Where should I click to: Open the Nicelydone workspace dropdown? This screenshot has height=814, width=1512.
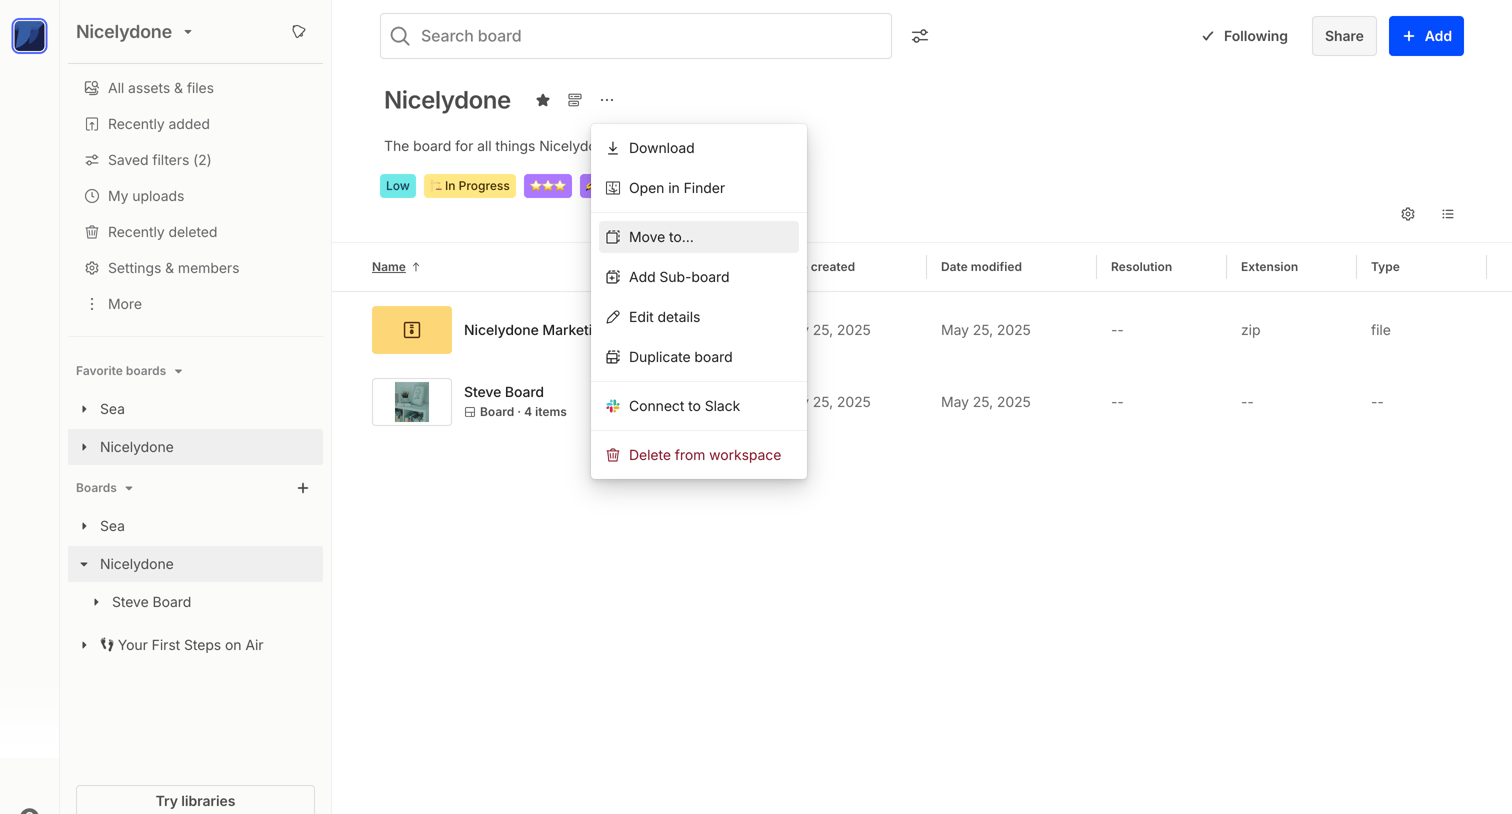pyautogui.click(x=134, y=32)
